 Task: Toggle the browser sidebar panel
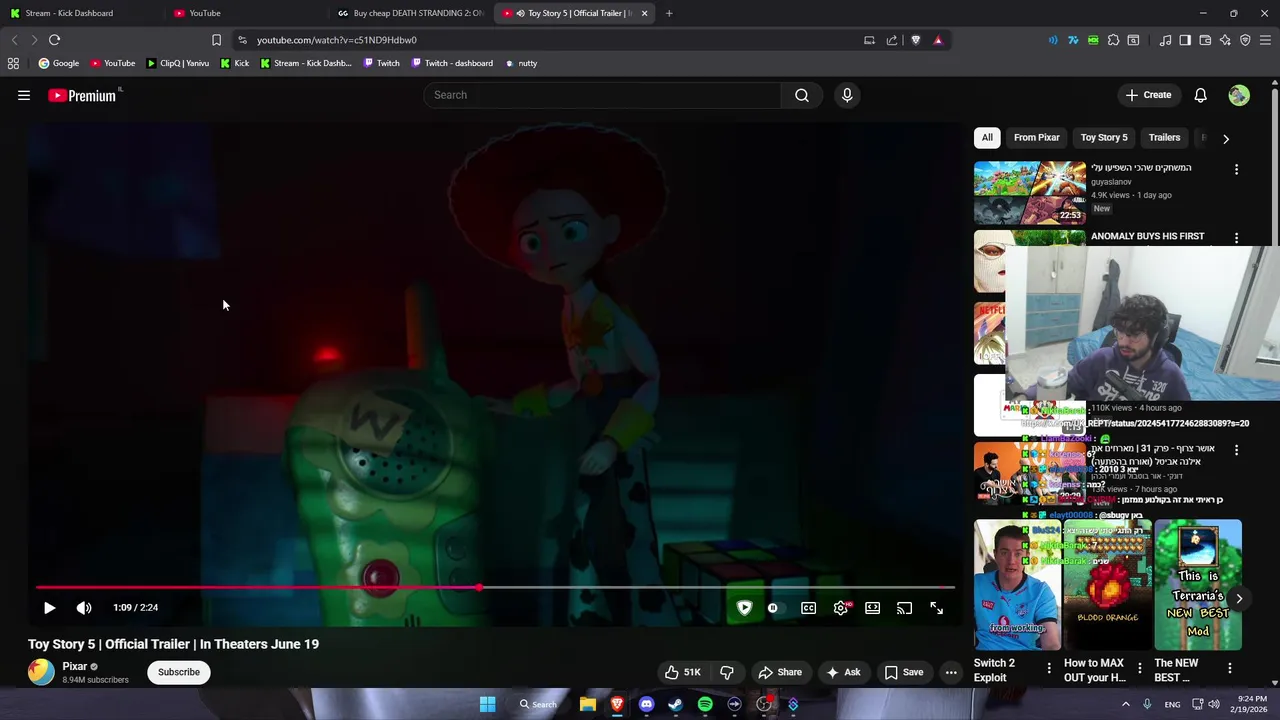pos(1185,40)
